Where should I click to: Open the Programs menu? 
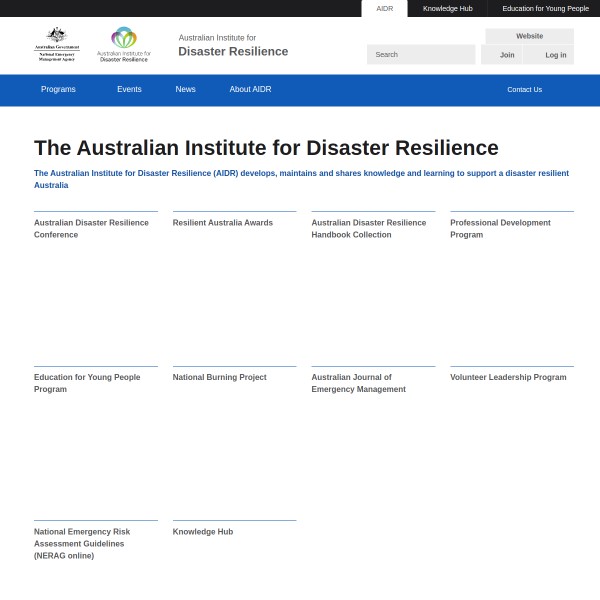(x=58, y=89)
